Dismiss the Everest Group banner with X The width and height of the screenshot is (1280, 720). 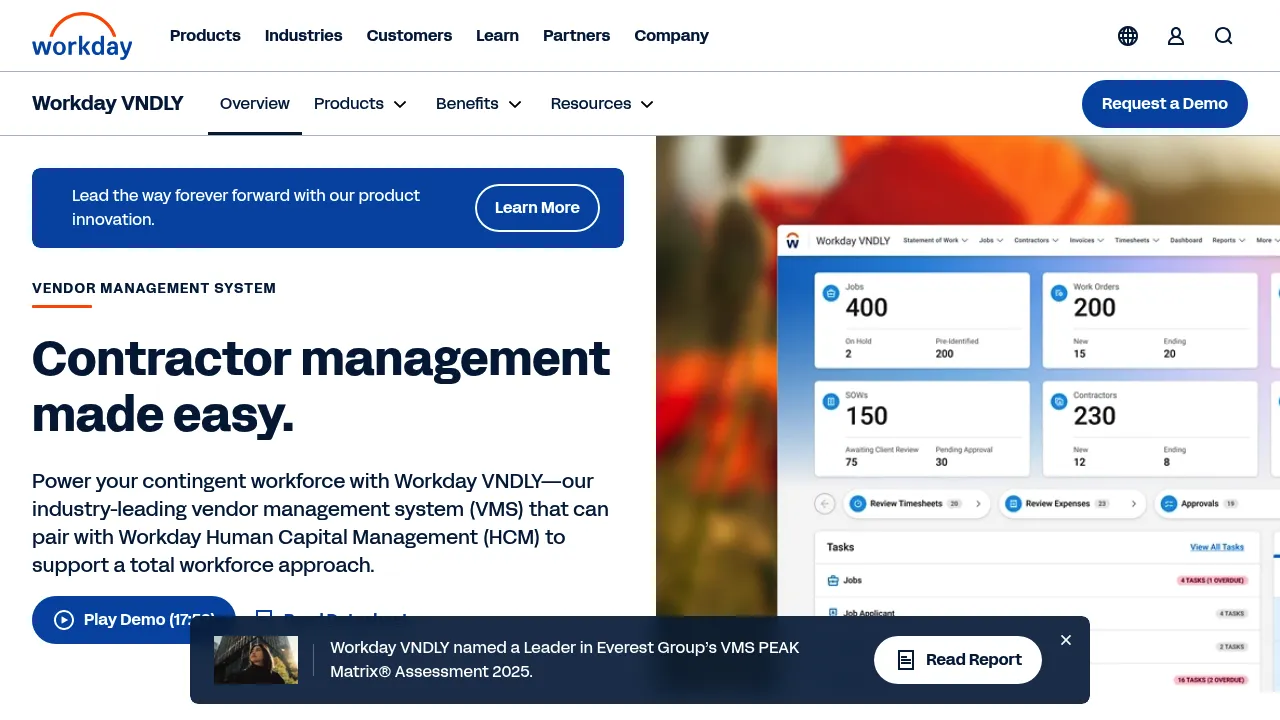coord(1066,640)
